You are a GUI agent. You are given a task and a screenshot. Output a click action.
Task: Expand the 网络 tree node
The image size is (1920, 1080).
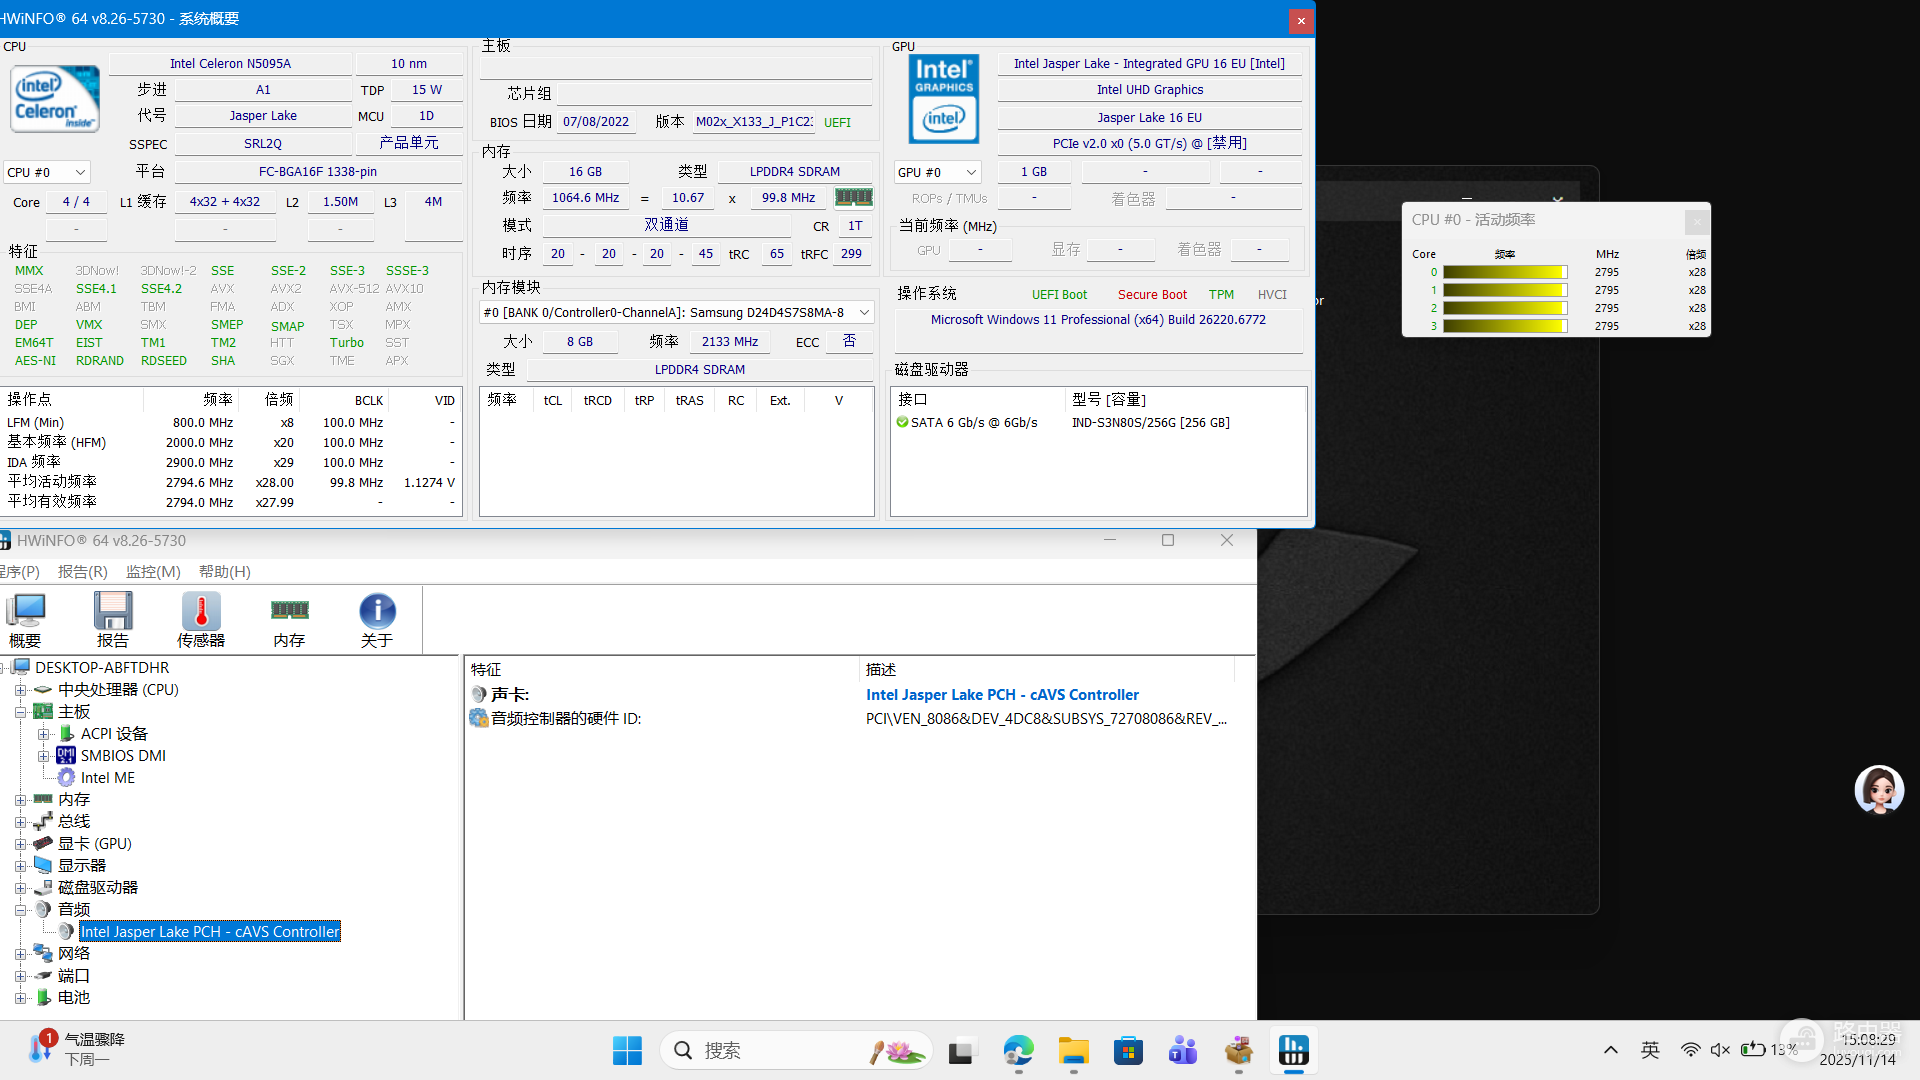coord(20,954)
